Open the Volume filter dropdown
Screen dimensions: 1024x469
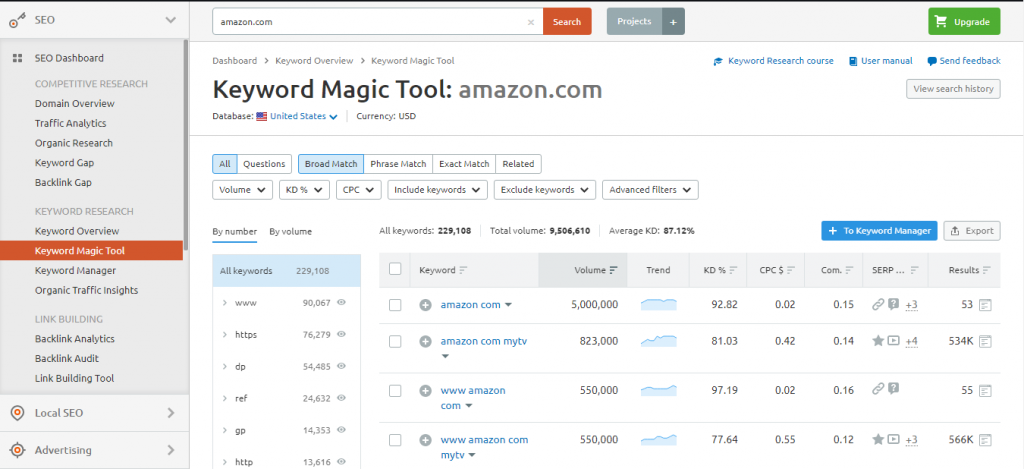(242, 190)
